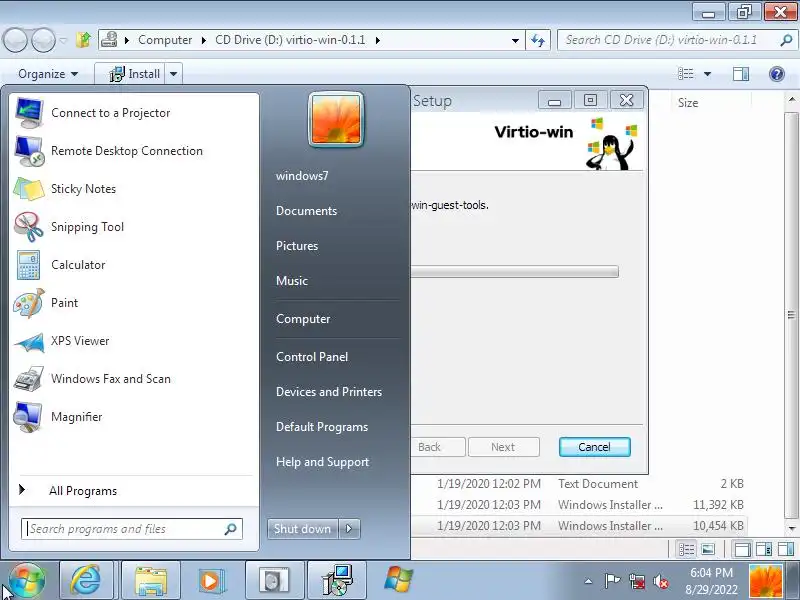Click the forward navigation arrow

click(x=44, y=40)
